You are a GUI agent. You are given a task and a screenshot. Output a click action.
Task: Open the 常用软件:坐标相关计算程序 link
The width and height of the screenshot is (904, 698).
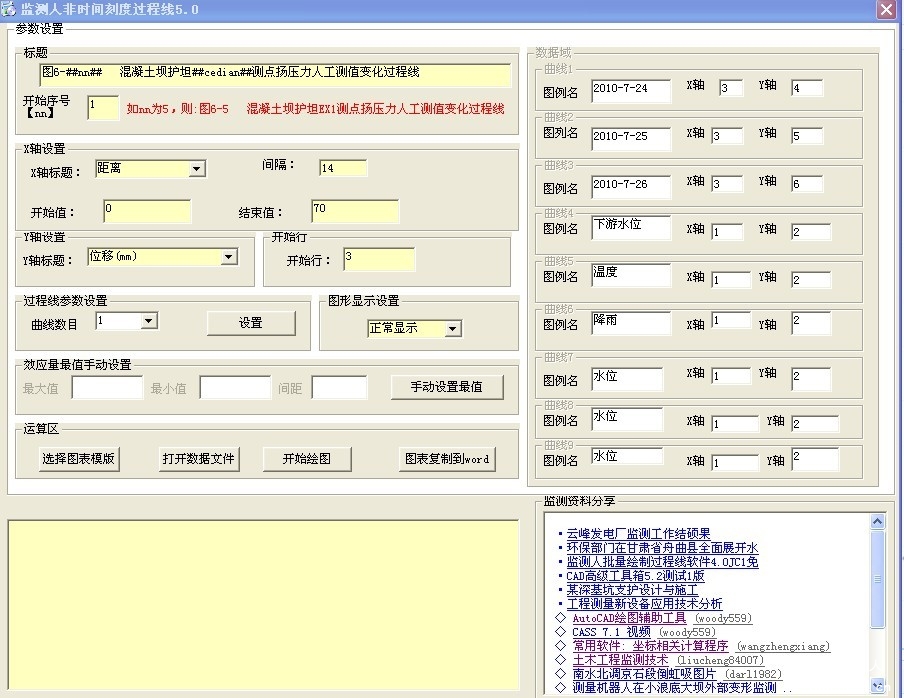(x=650, y=646)
